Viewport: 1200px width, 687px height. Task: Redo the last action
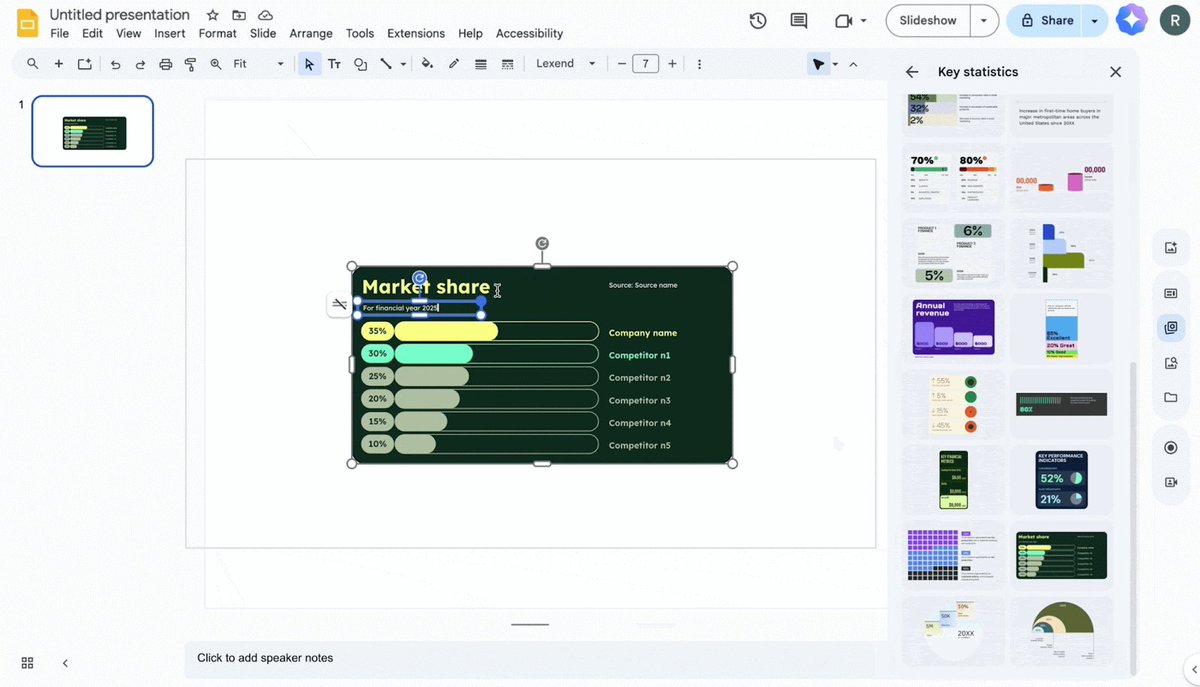coord(140,63)
